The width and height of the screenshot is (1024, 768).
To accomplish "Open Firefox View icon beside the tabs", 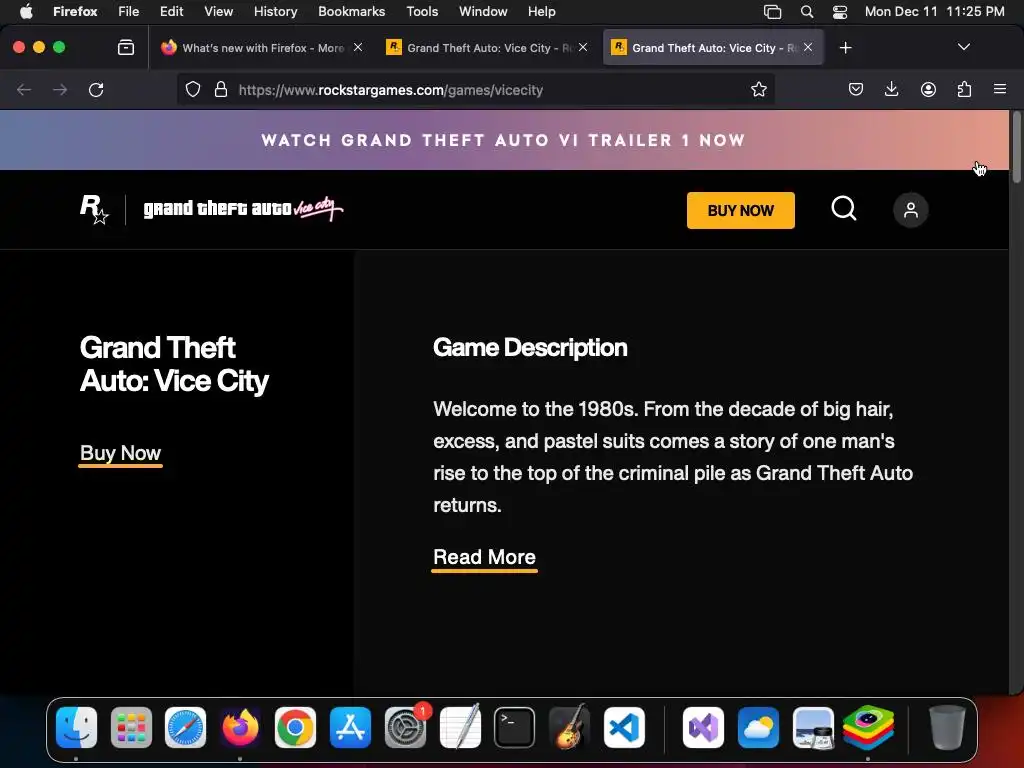I will pos(126,47).
